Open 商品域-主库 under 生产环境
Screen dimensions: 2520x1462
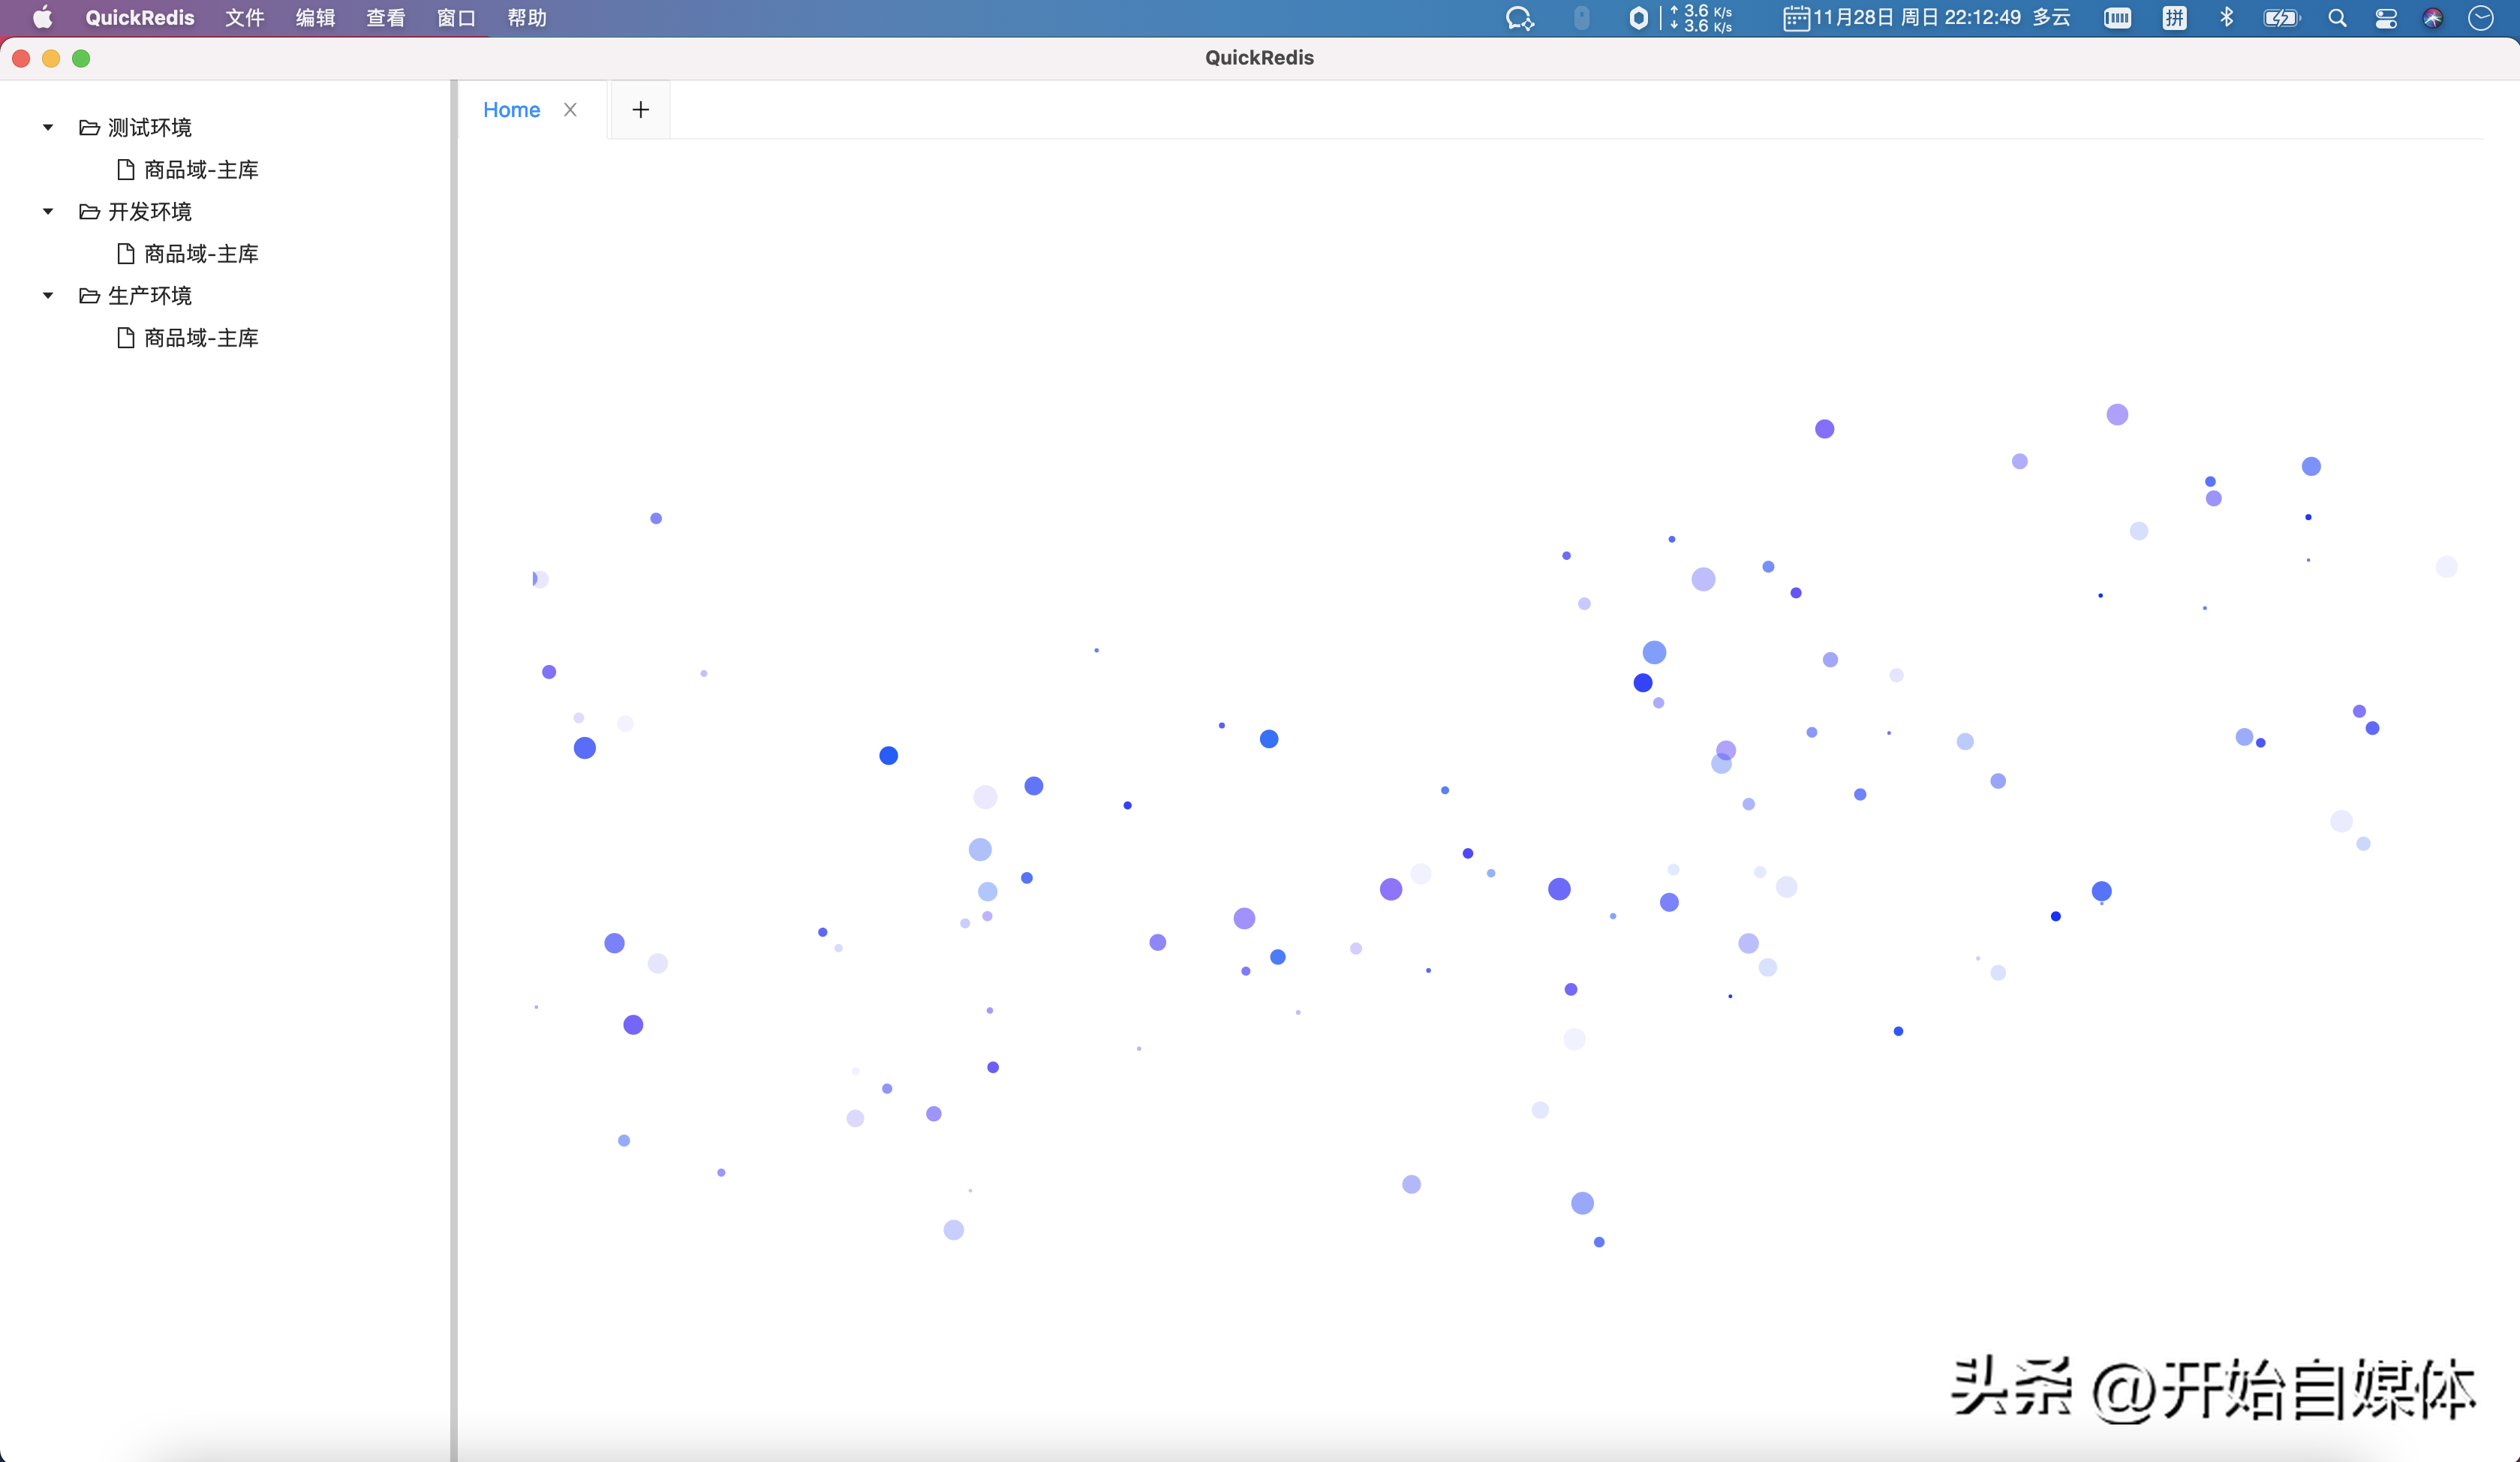(201, 337)
